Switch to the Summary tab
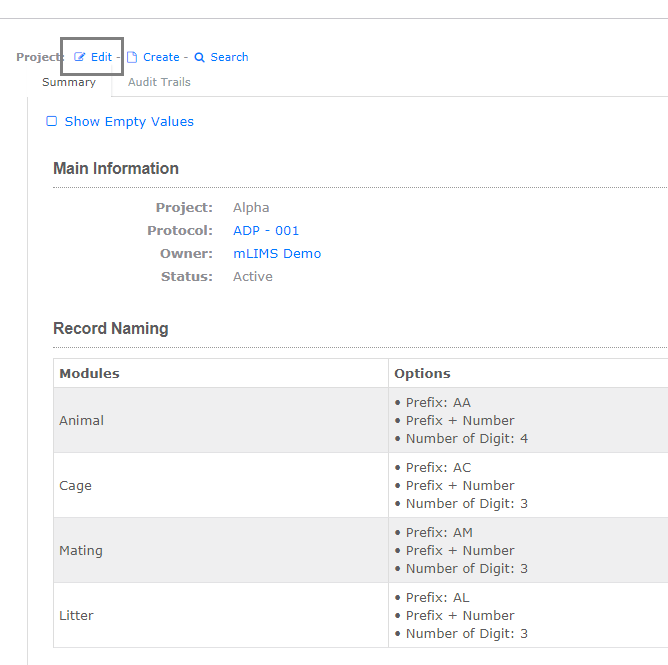 (x=69, y=82)
